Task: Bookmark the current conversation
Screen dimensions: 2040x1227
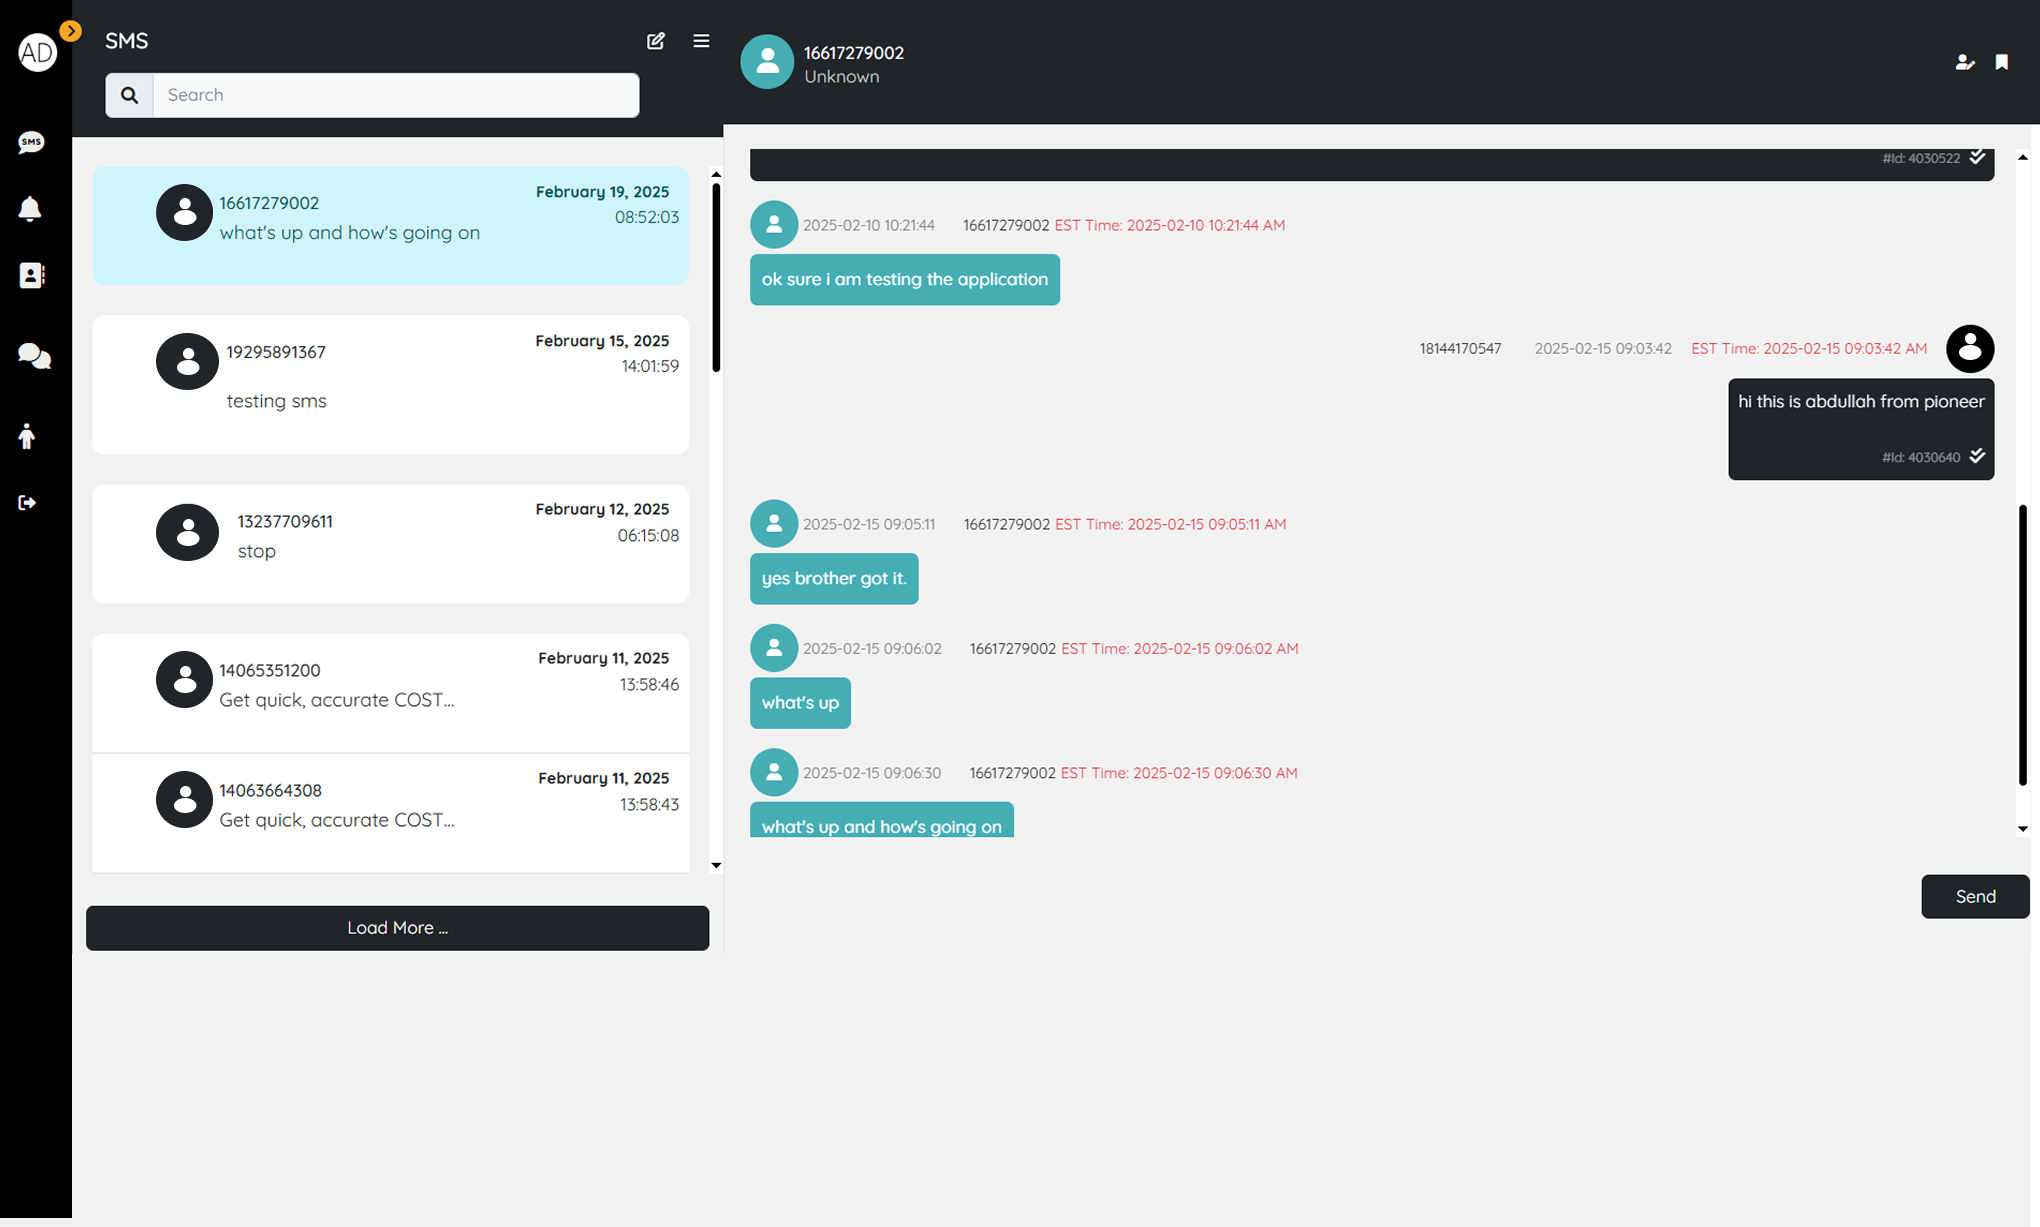Action: [2002, 62]
